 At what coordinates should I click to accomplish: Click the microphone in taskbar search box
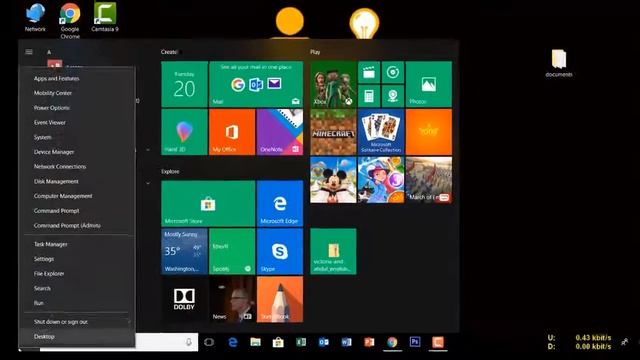coord(189,342)
